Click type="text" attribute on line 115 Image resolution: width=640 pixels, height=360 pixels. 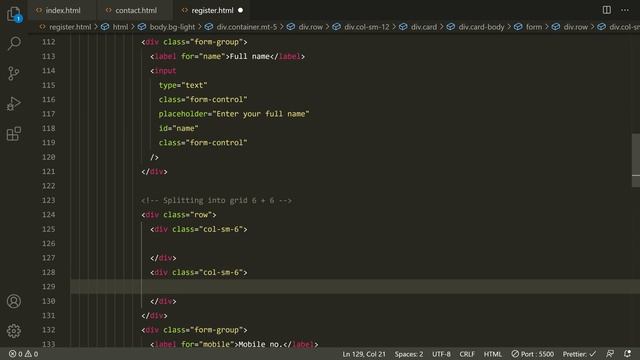183,85
